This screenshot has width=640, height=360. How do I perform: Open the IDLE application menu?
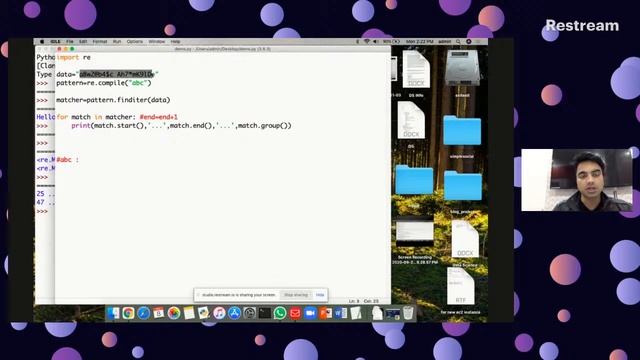click(x=55, y=42)
